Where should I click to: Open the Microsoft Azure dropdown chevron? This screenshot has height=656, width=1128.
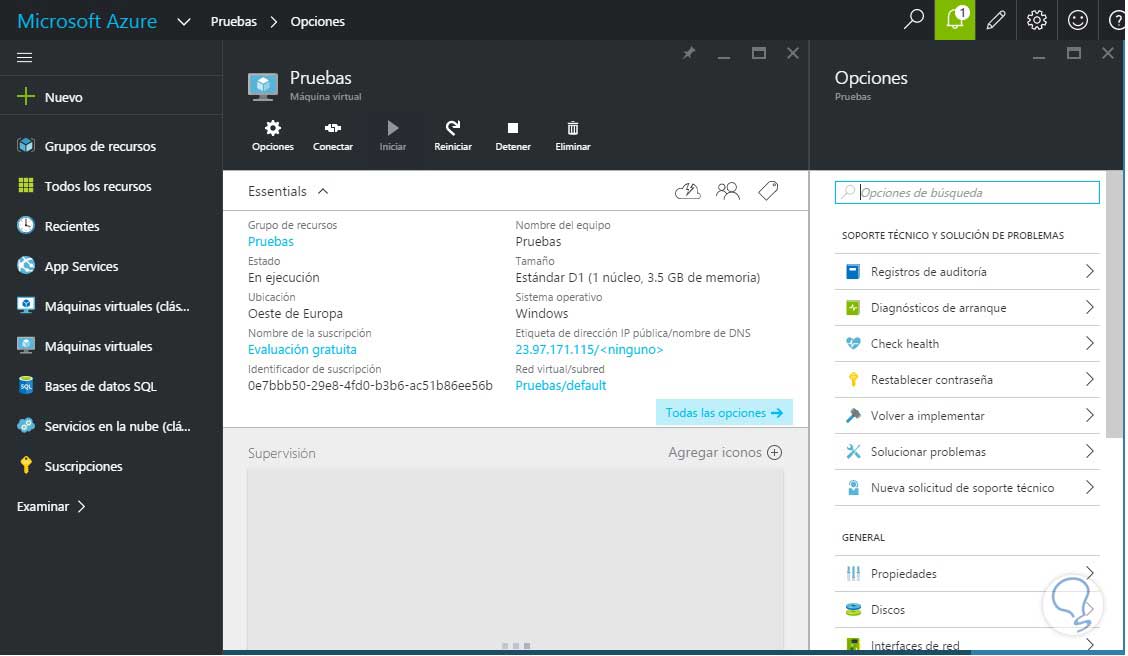(183, 22)
